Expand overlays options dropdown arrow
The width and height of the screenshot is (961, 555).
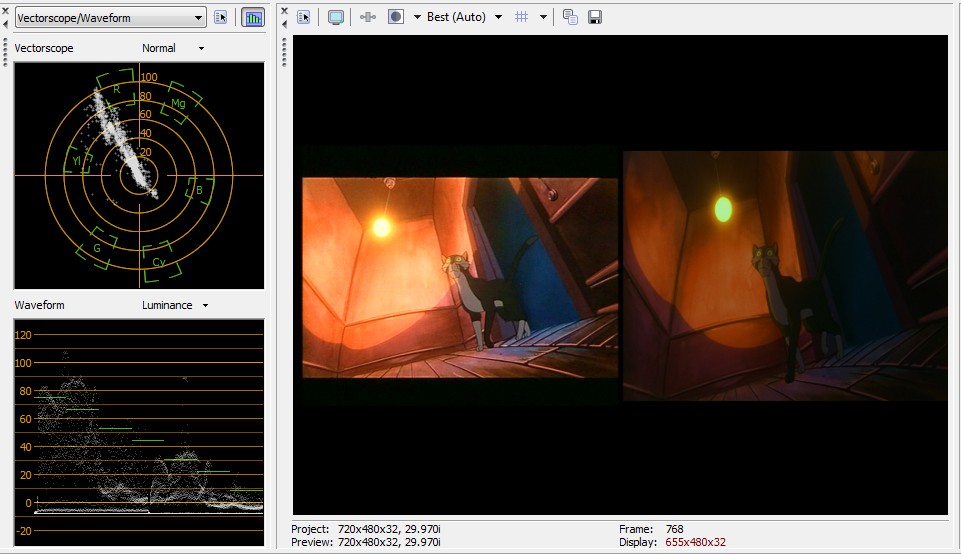coord(543,17)
